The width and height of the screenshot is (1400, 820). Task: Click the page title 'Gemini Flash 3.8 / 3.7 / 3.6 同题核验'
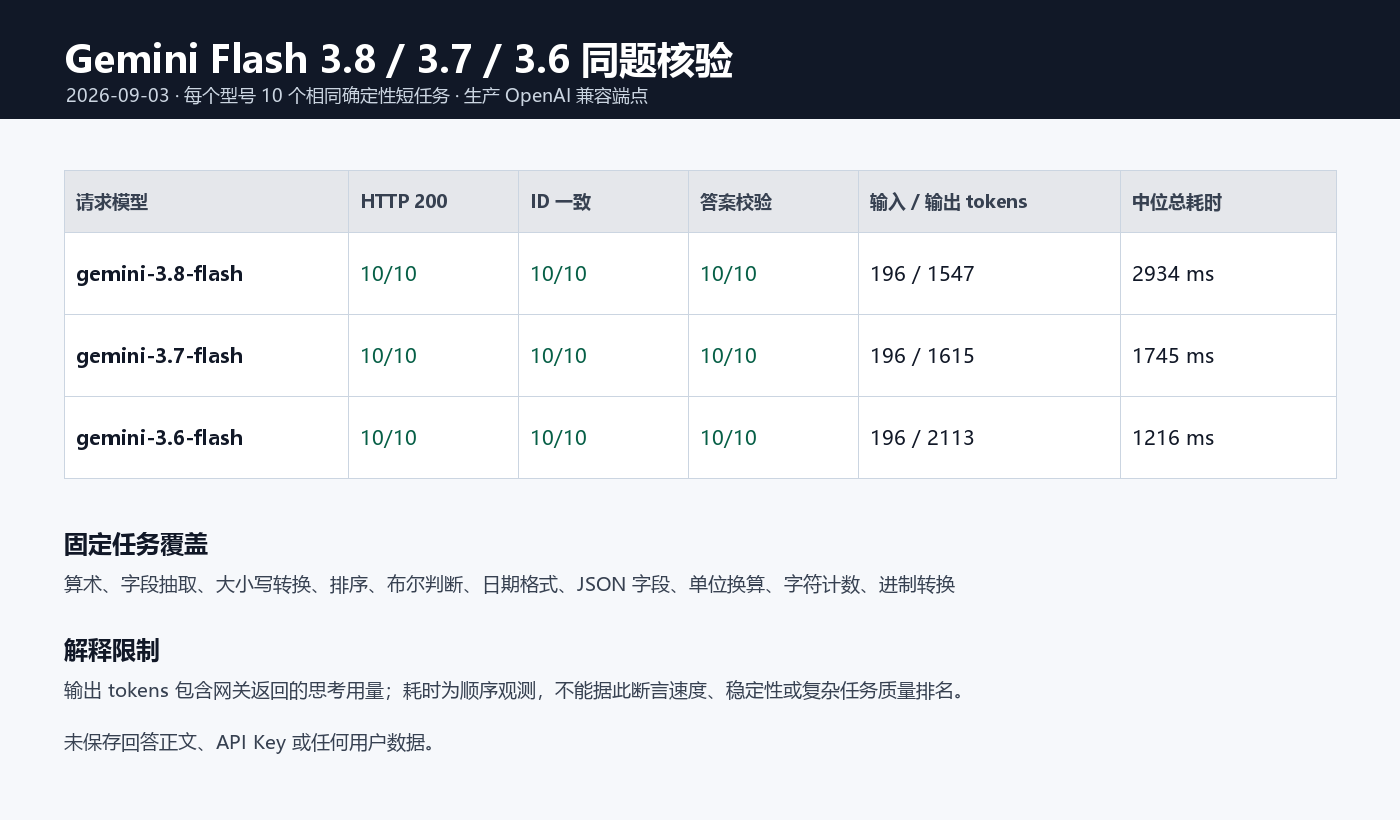398,60
